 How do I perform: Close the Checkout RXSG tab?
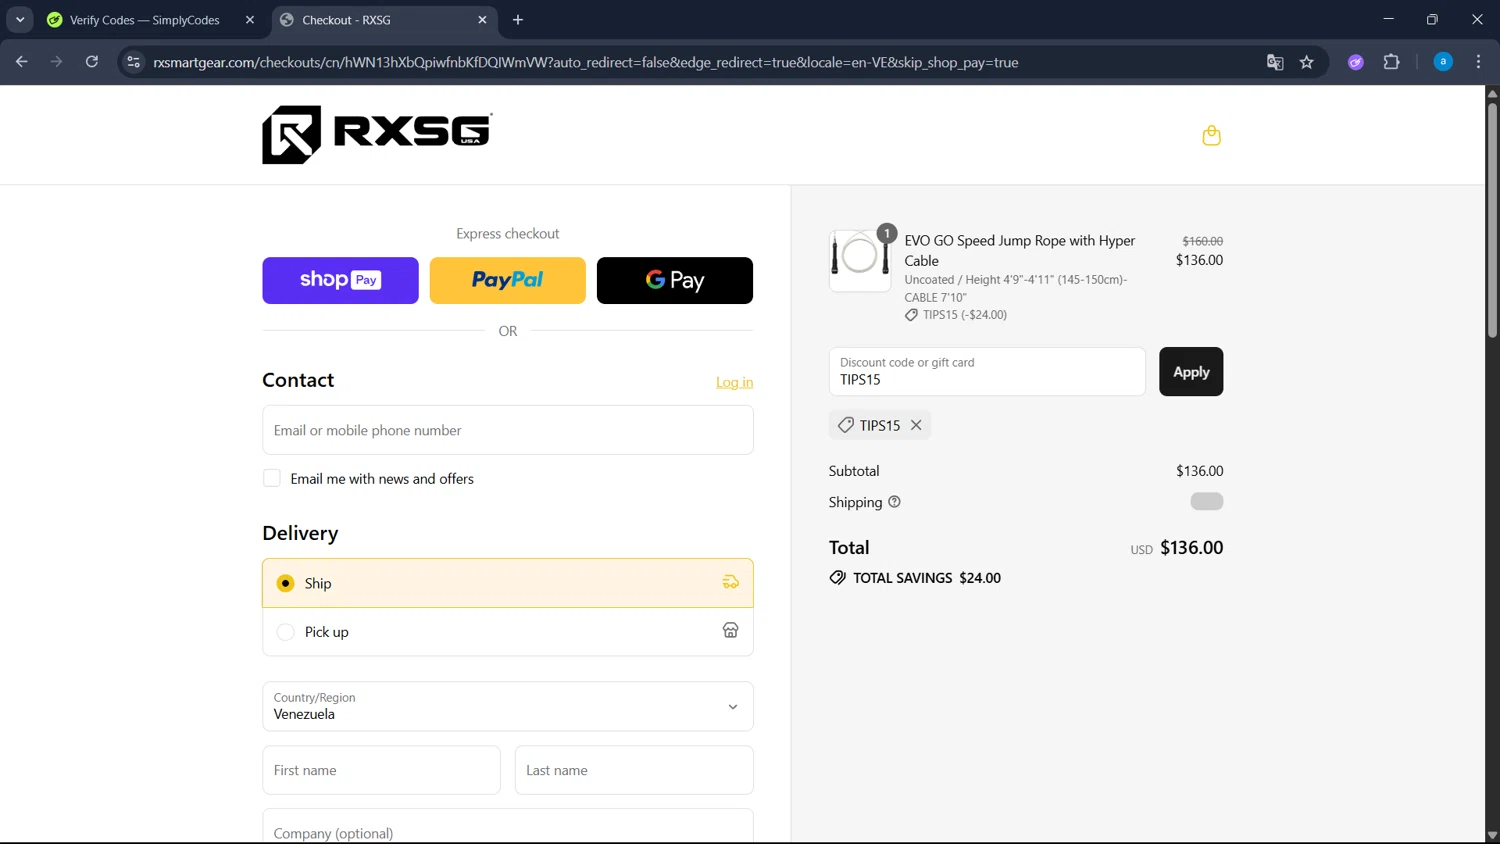point(483,20)
